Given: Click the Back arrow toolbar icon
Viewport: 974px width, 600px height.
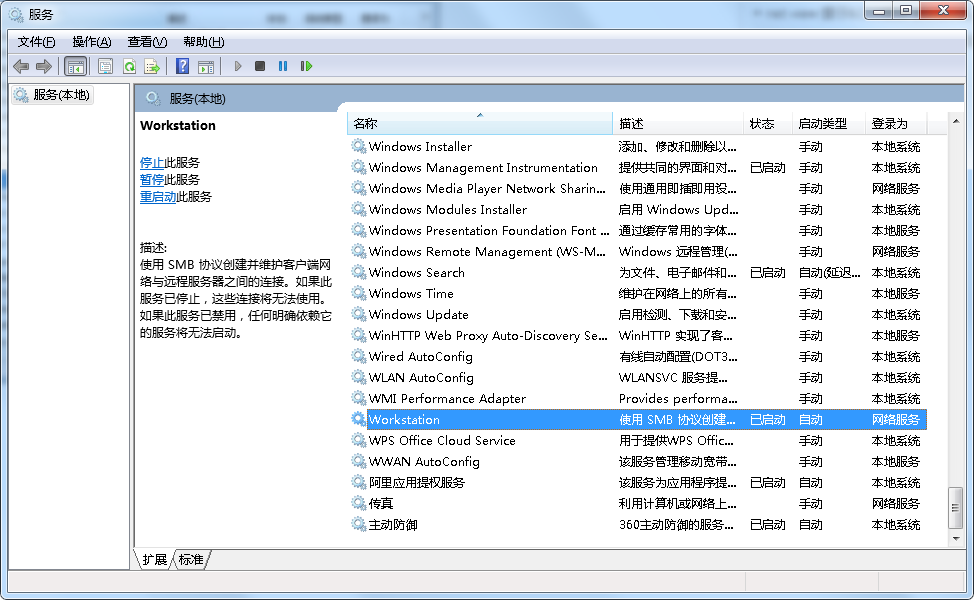Looking at the screenshot, I should [21, 66].
